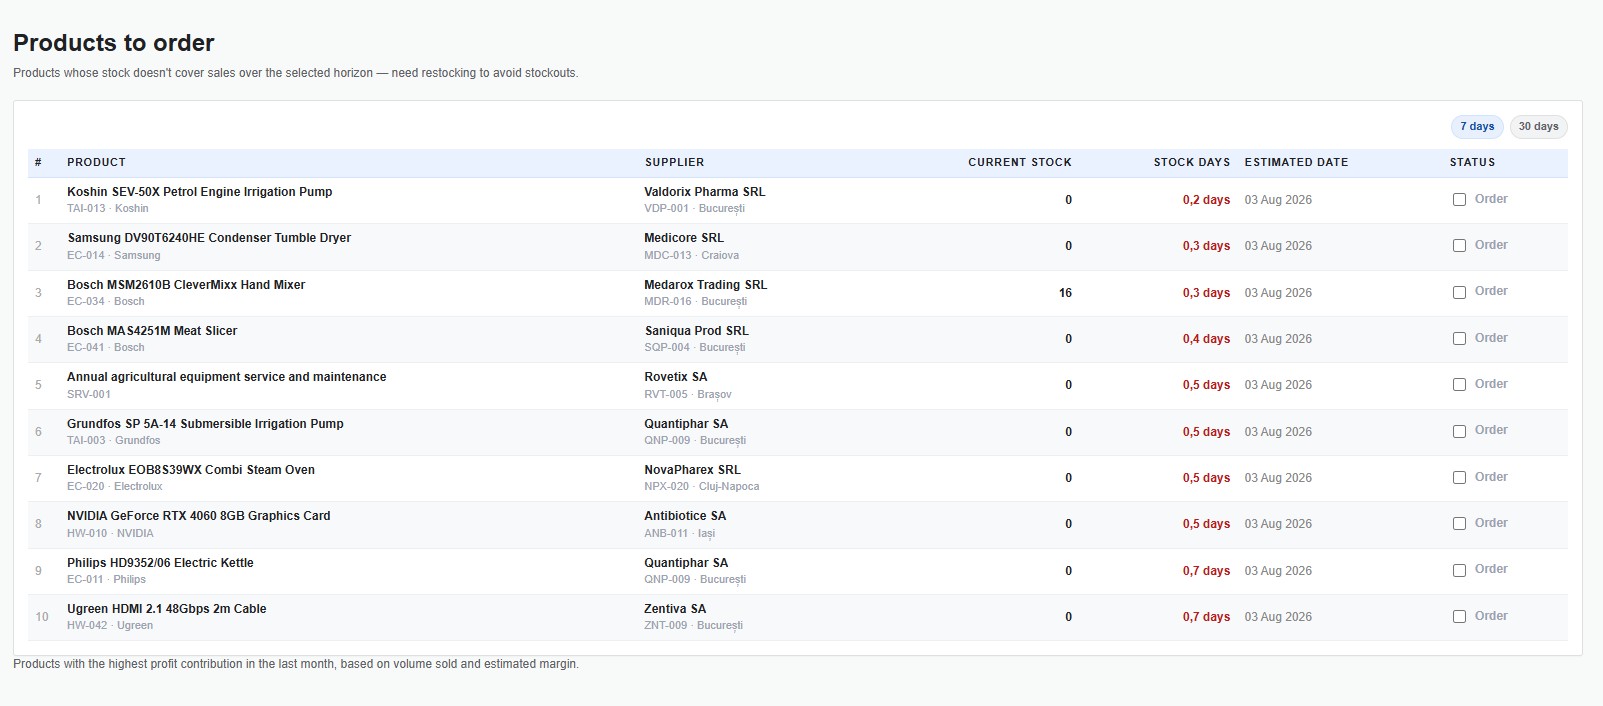The image size is (1603, 706).
Task: Tick Order checkbox for Bosch Meat Slicer
Action: click(x=1459, y=339)
